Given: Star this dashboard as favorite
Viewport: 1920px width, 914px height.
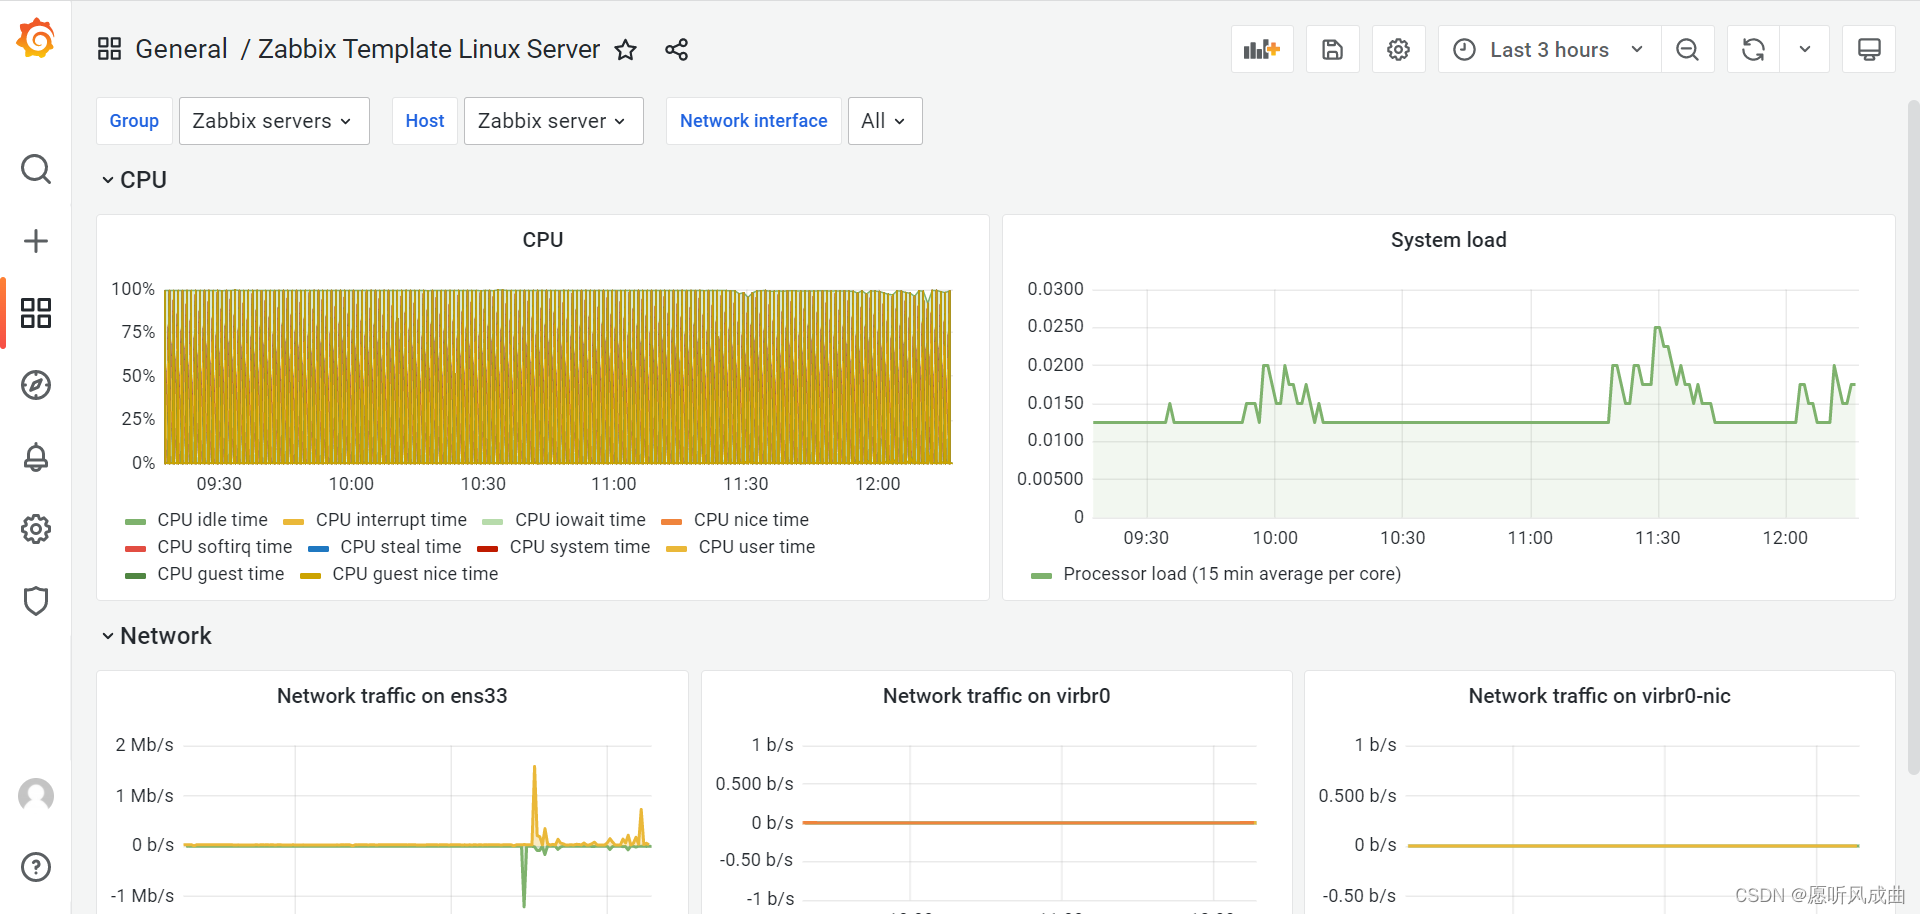Looking at the screenshot, I should (x=626, y=49).
